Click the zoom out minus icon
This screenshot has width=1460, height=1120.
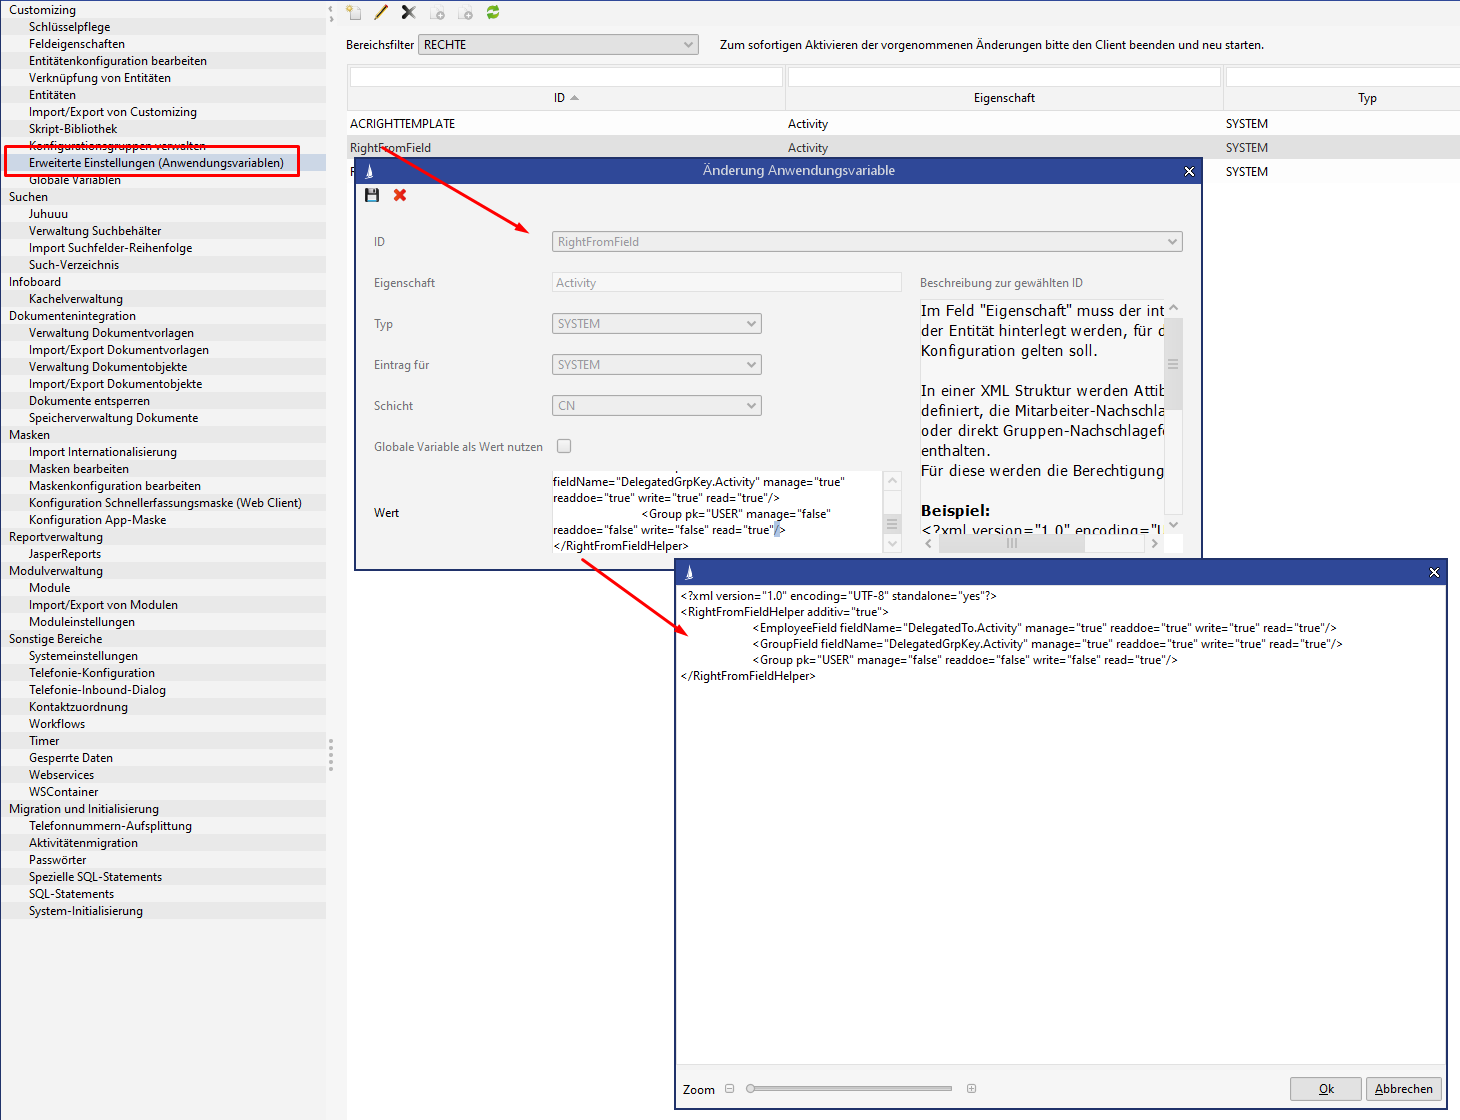730,1089
